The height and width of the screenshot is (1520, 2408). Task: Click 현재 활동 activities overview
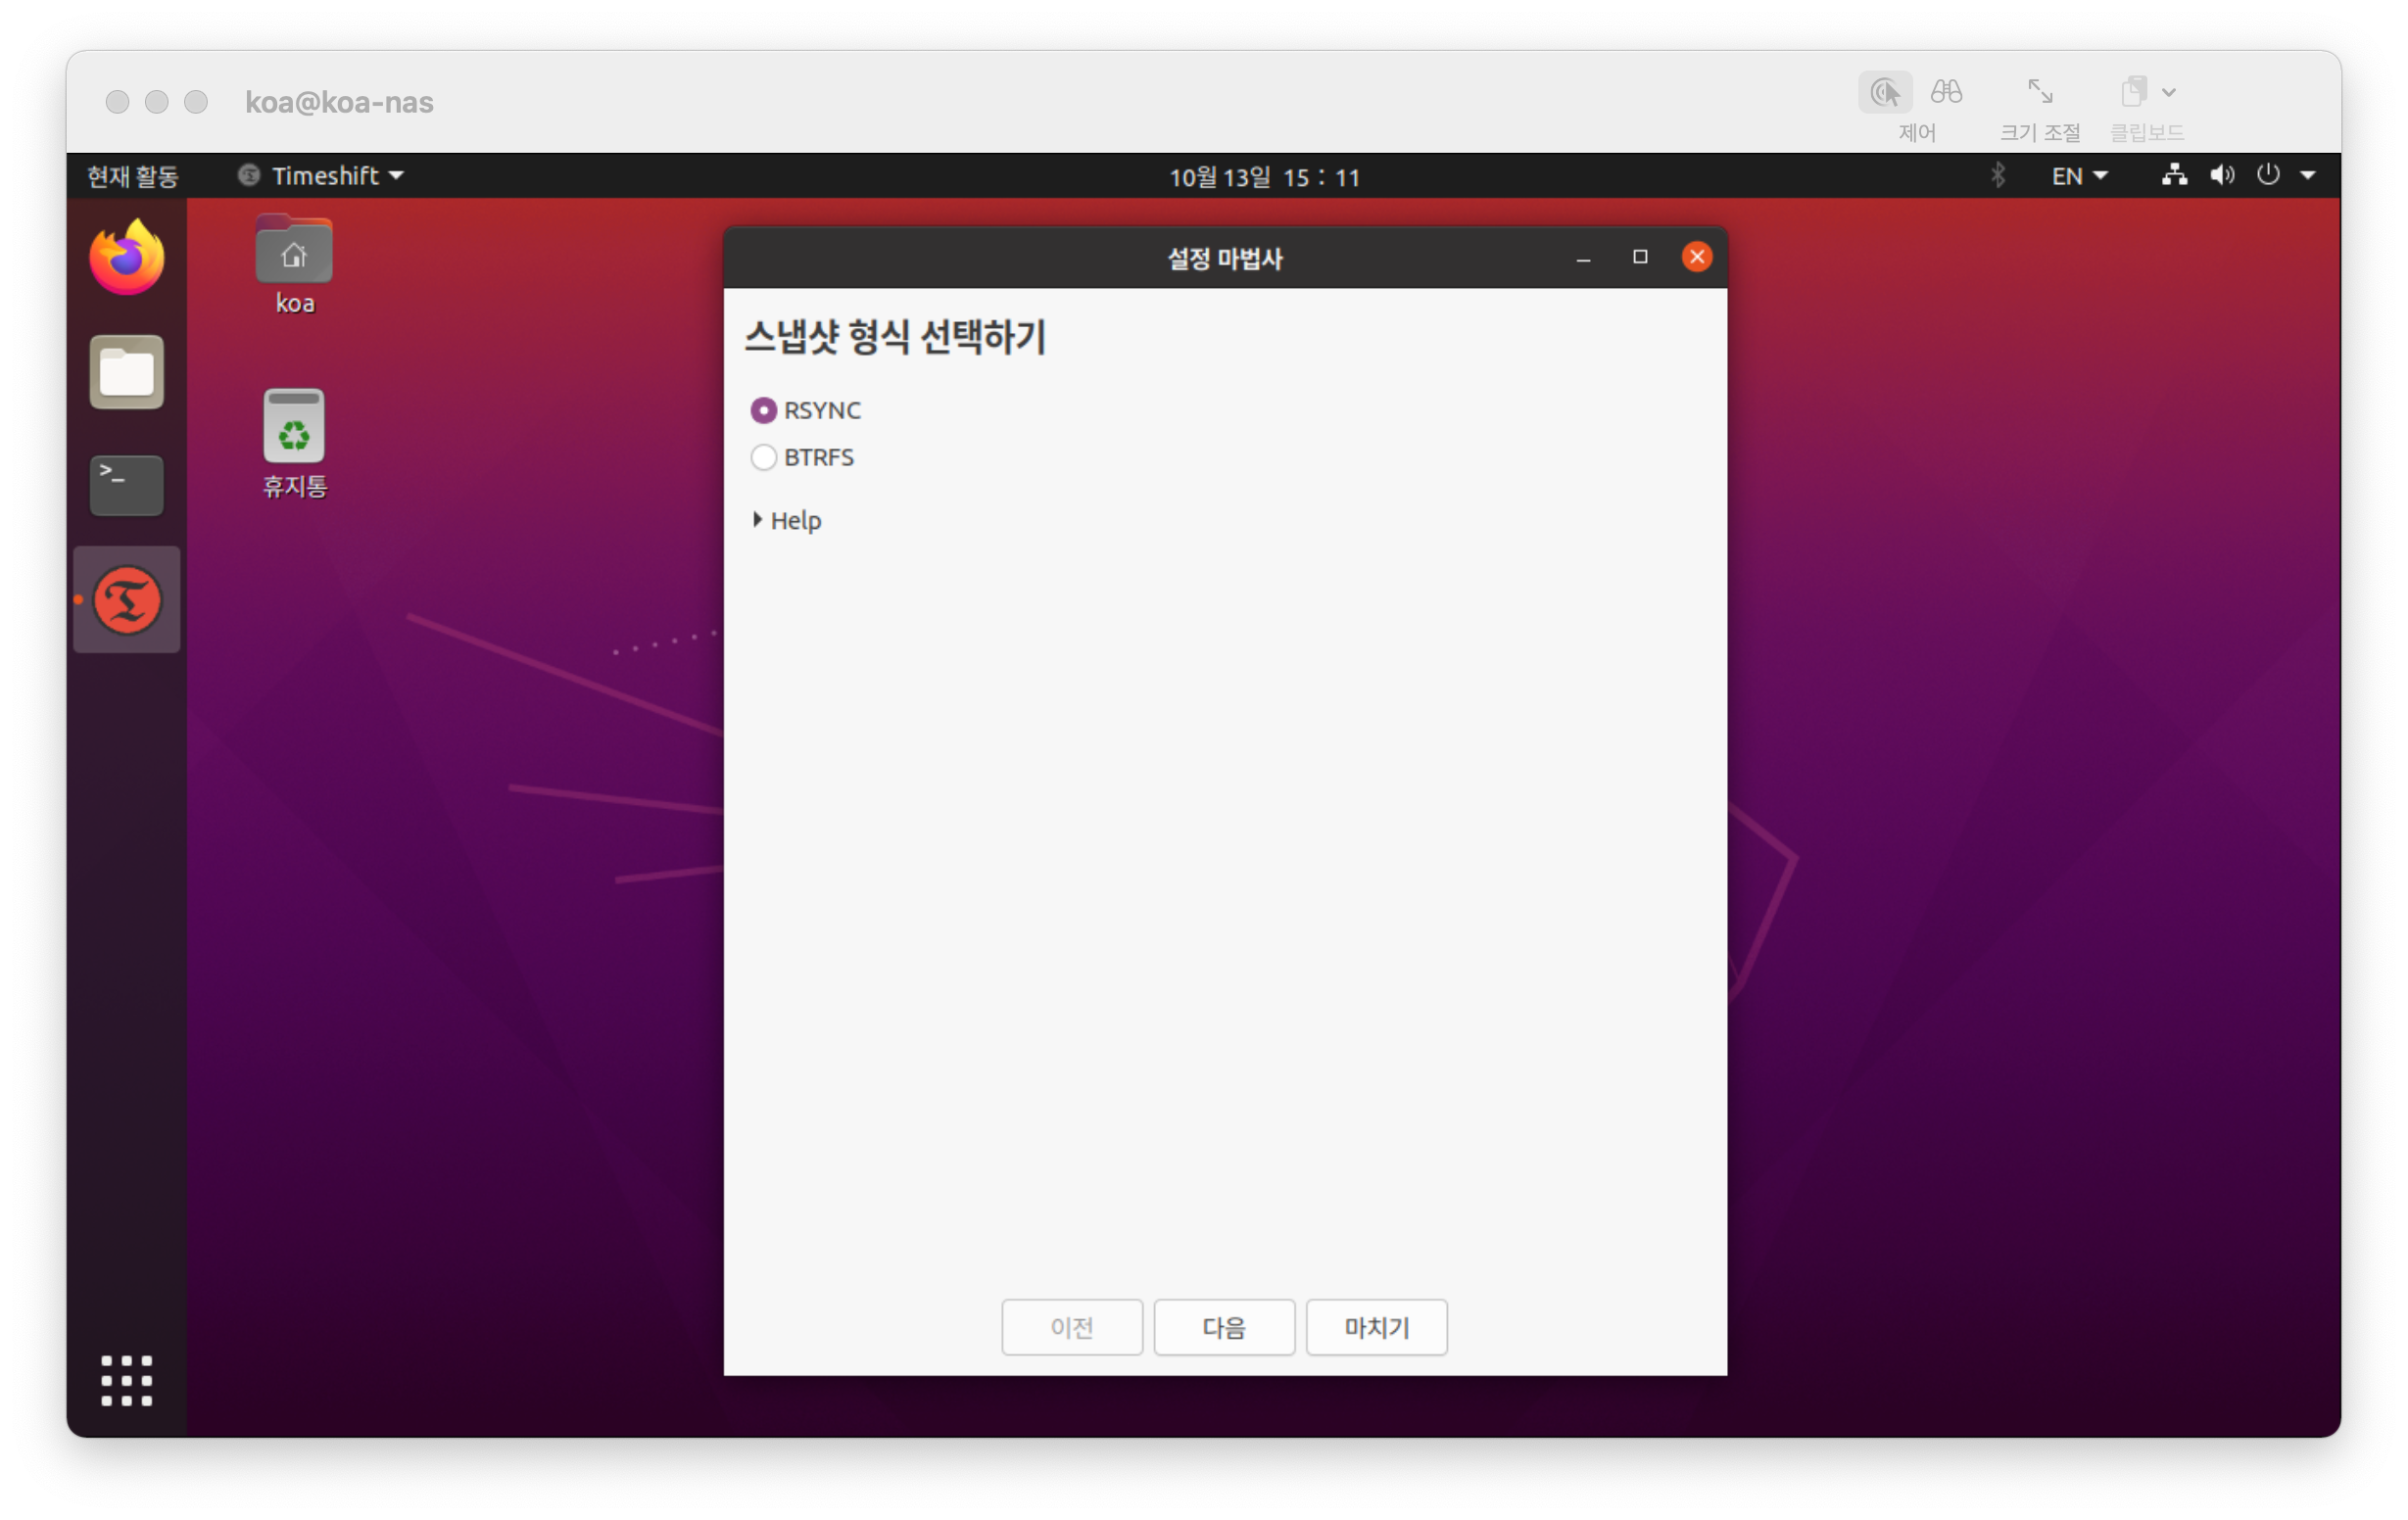coord(132,177)
